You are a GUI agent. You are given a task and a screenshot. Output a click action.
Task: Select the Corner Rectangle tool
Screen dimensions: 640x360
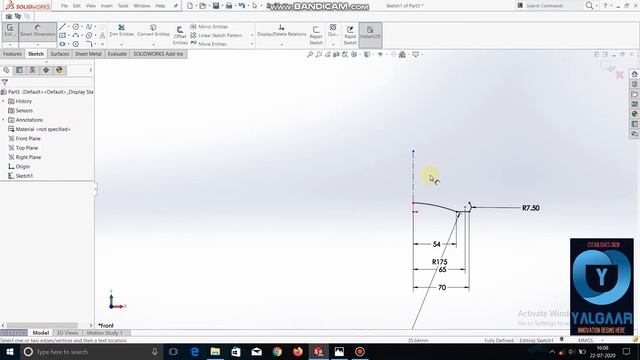click(x=62, y=36)
